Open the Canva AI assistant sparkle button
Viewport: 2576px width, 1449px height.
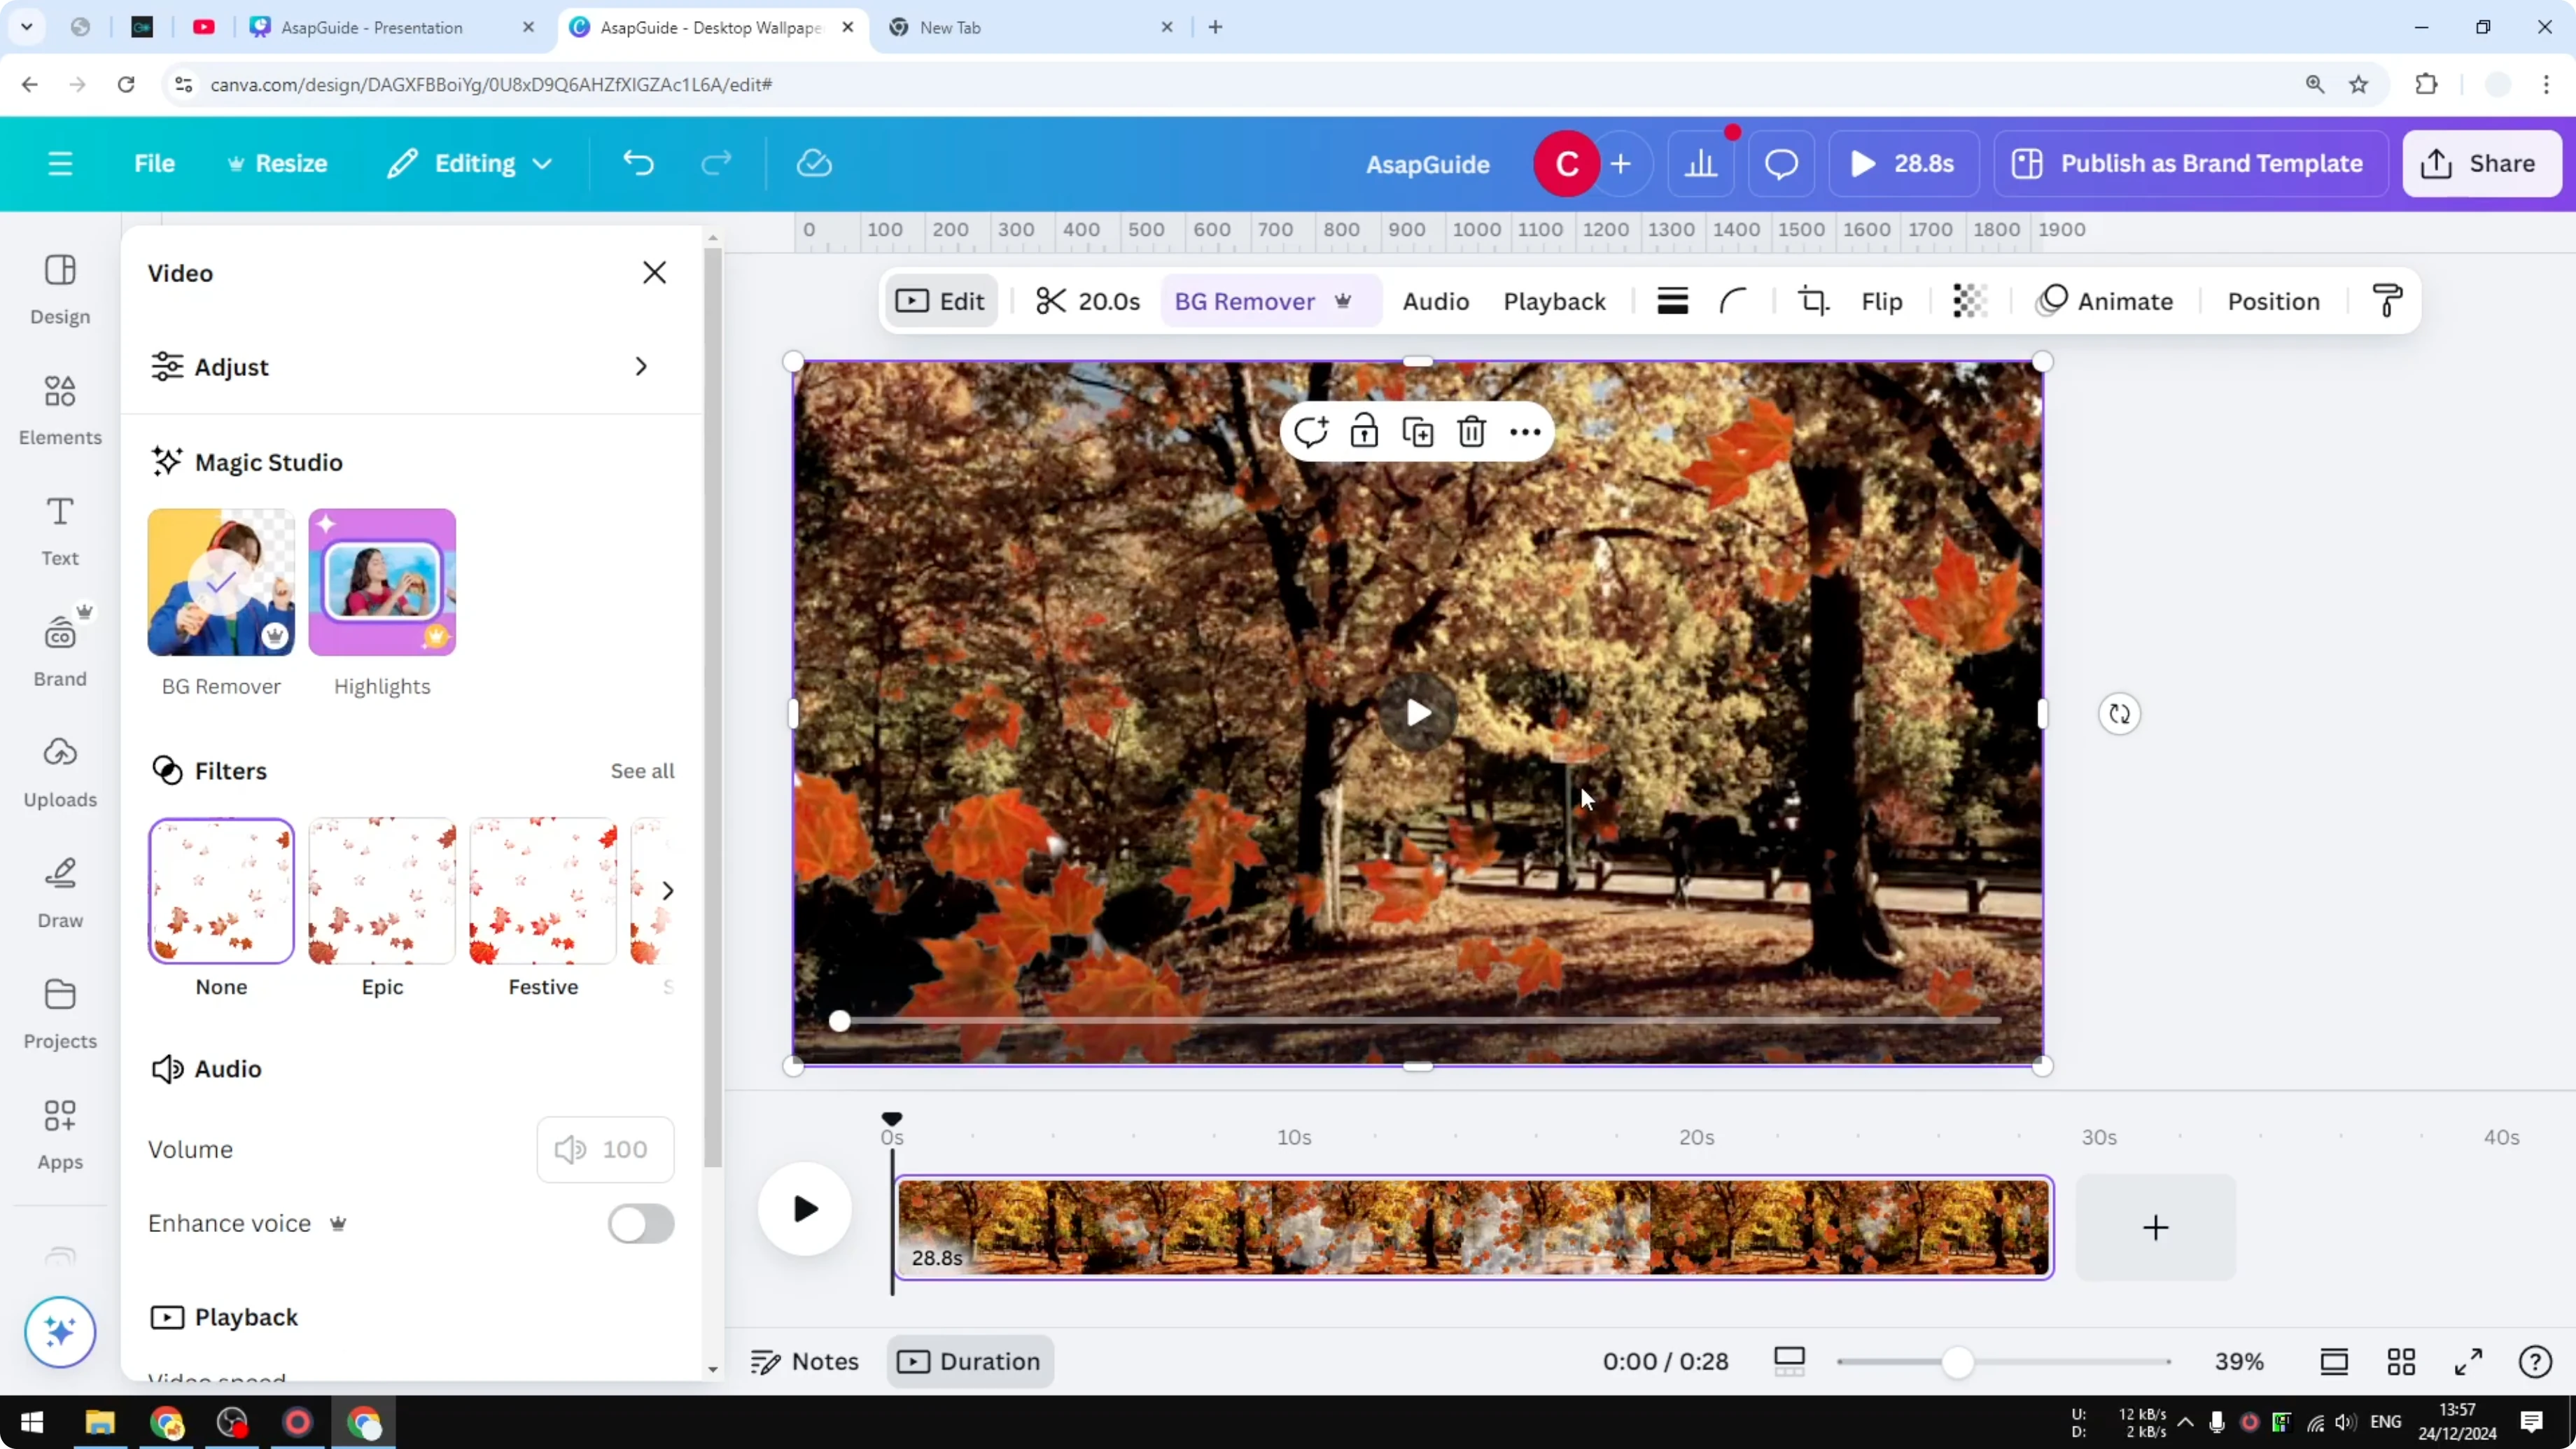(x=60, y=1332)
